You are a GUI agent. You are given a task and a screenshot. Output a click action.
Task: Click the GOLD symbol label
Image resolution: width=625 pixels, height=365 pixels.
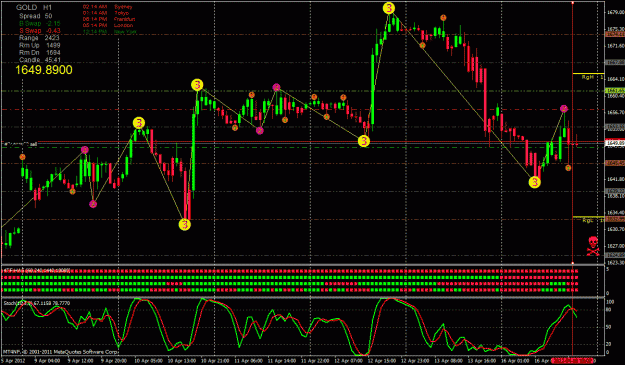coord(26,7)
